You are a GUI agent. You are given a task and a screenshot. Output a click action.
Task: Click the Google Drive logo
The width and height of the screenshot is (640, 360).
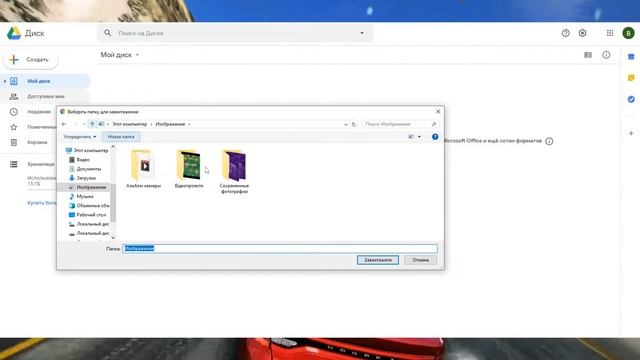pyautogui.click(x=14, y=33)
